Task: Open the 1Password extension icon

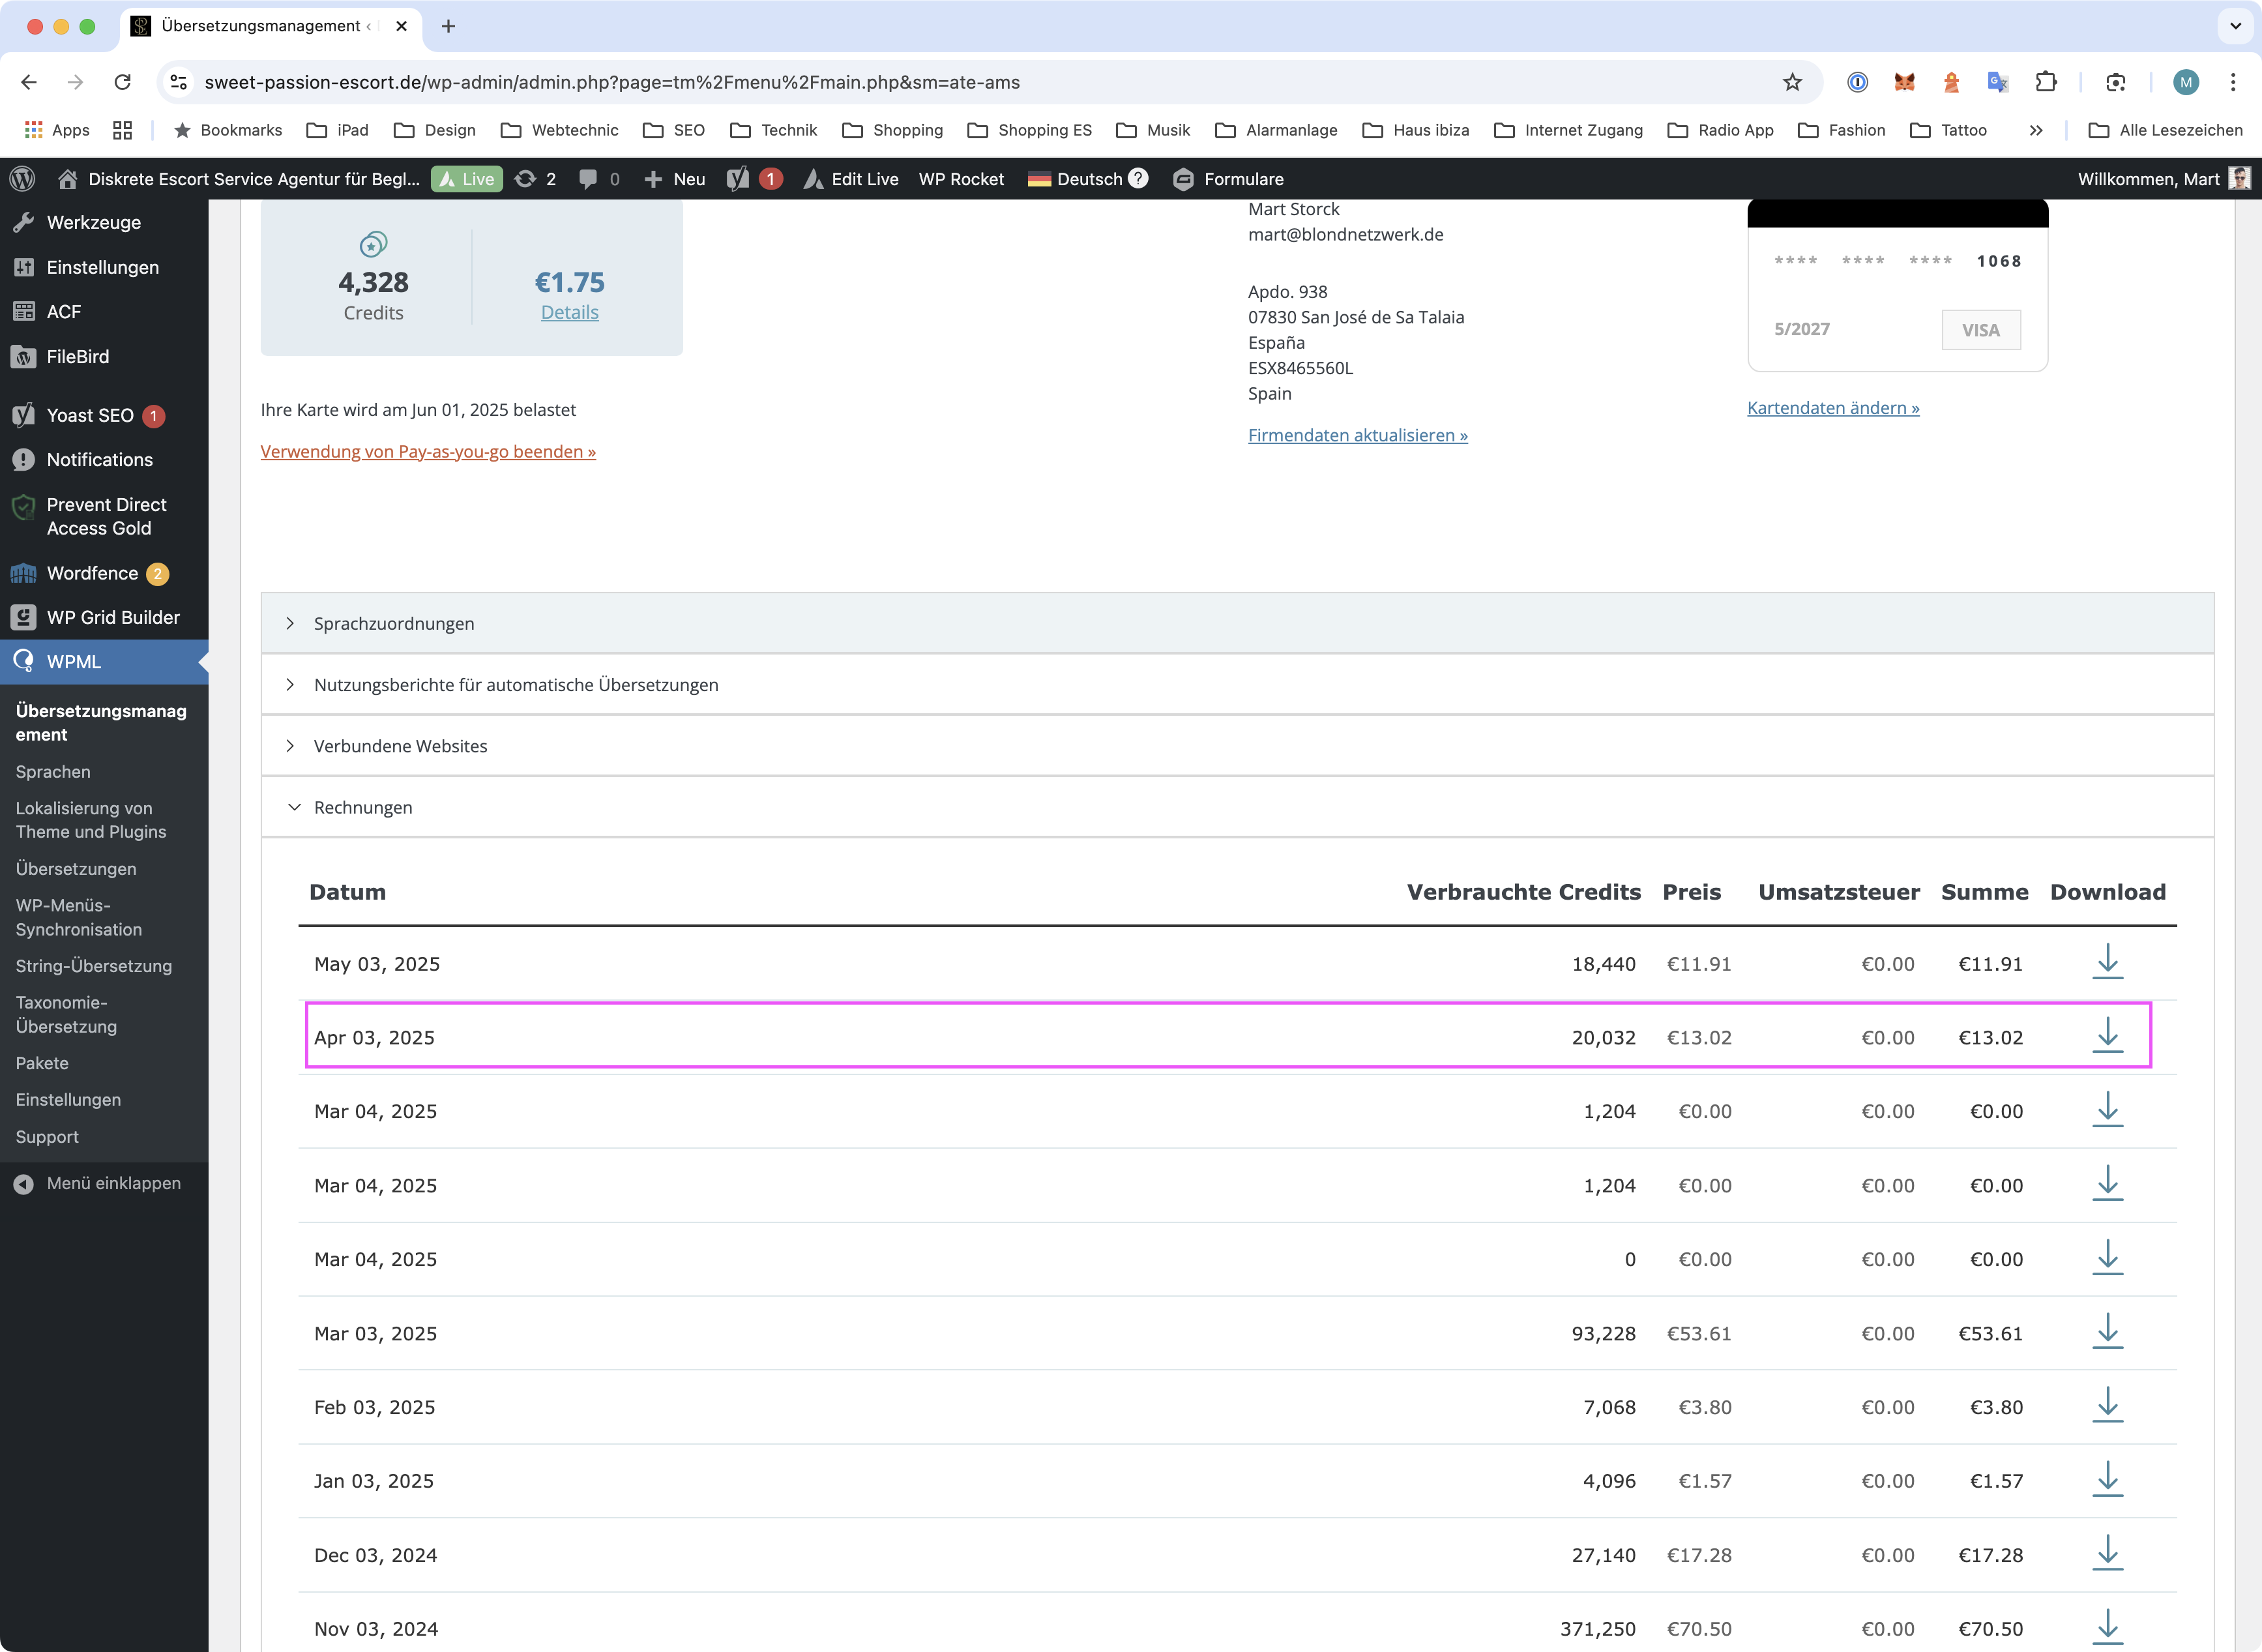Action: pyautogui.click(x=1857, y=82)
